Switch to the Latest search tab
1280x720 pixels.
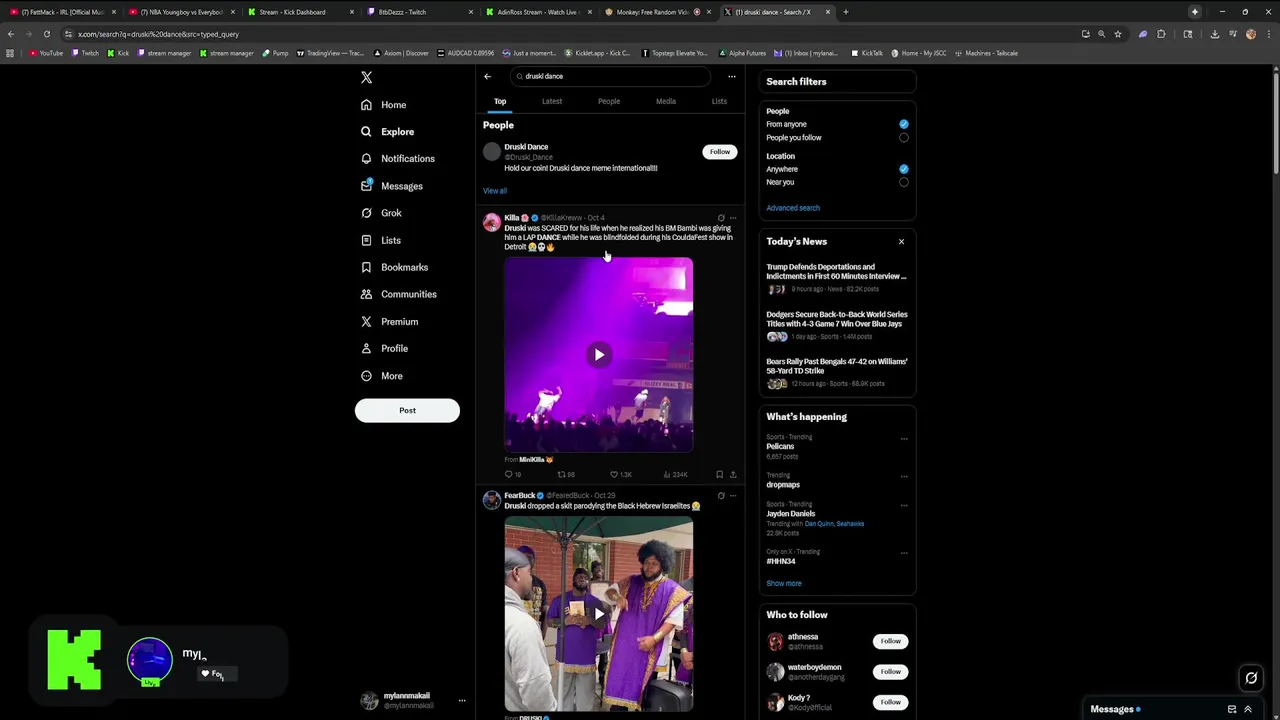tap(552, 101)
